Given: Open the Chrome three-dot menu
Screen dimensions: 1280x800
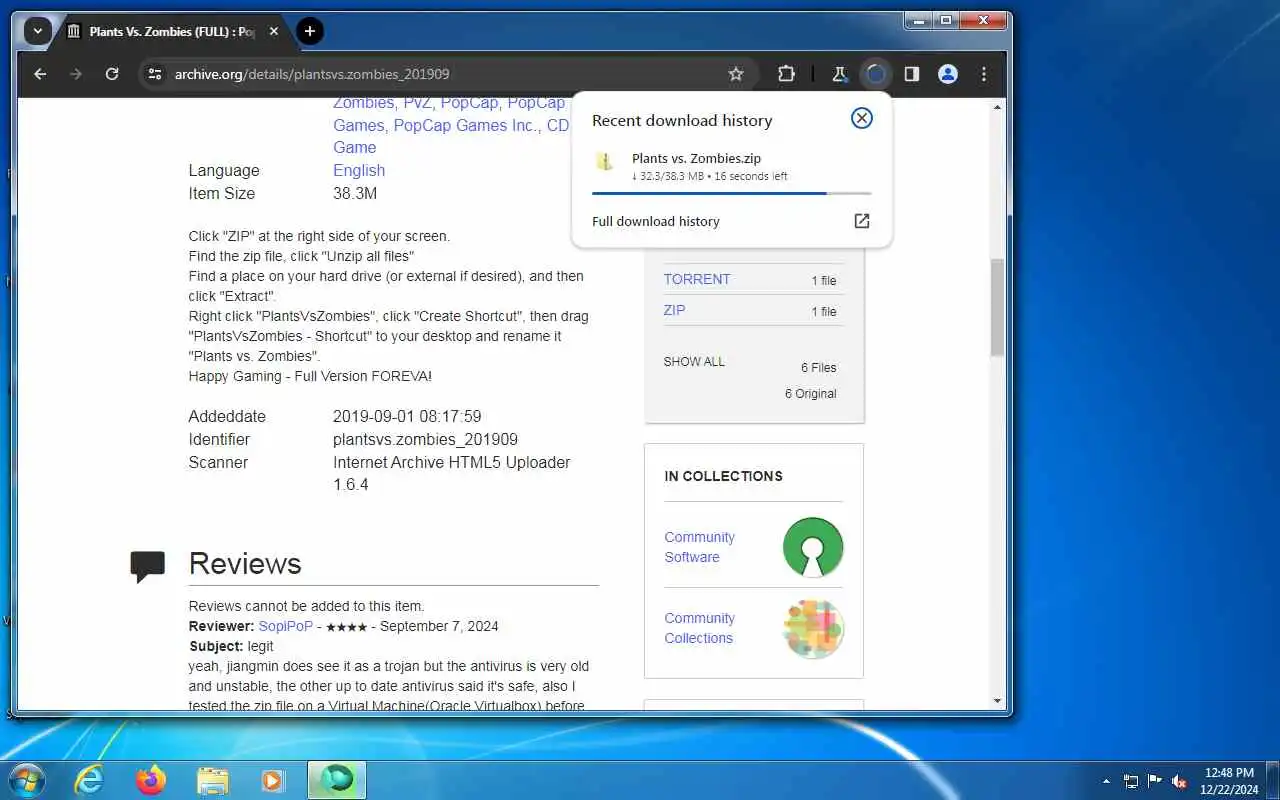Looking at the screenshot, I should pyautogui.click(x=984, y=74).
